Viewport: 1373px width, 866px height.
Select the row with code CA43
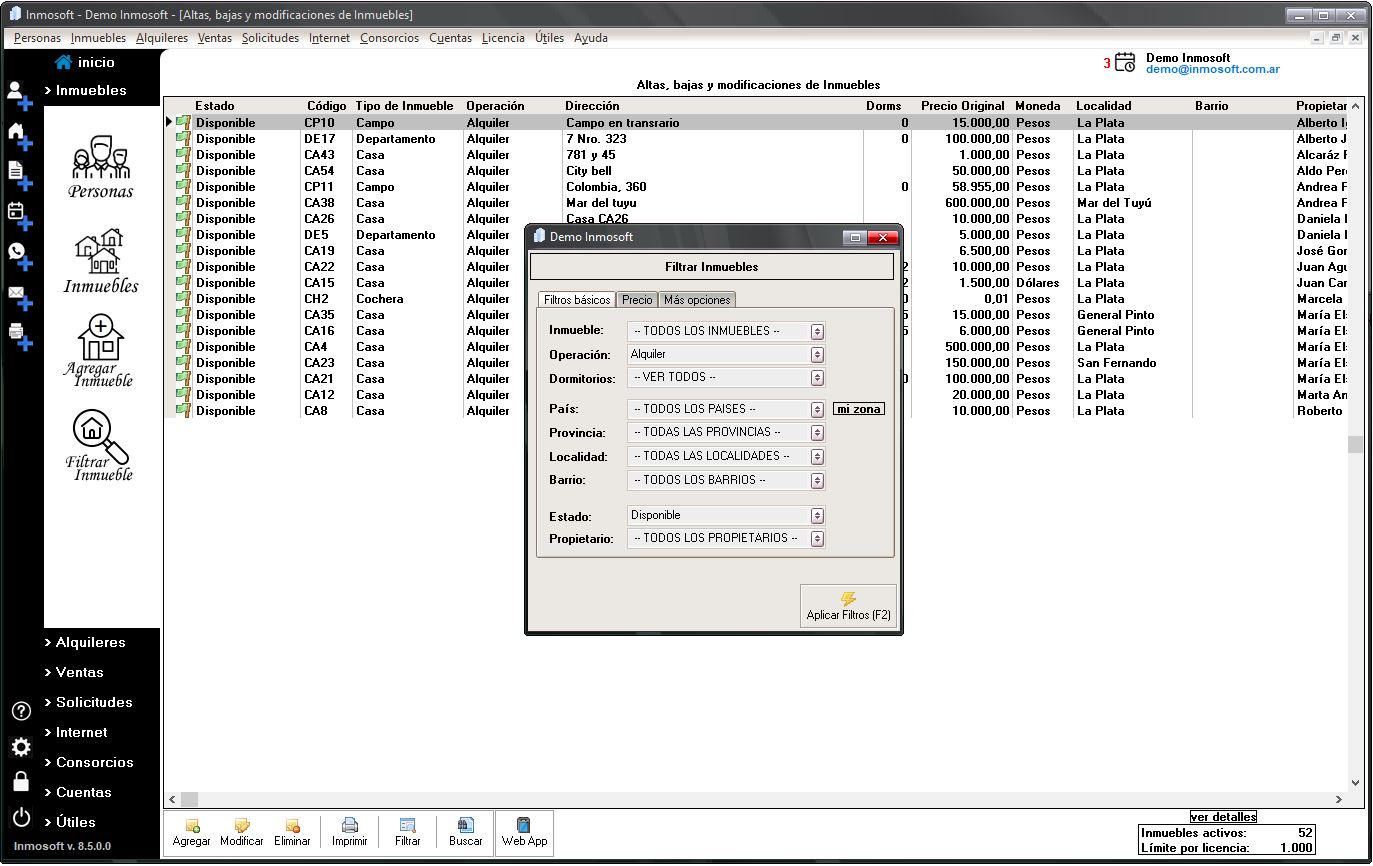755,155
